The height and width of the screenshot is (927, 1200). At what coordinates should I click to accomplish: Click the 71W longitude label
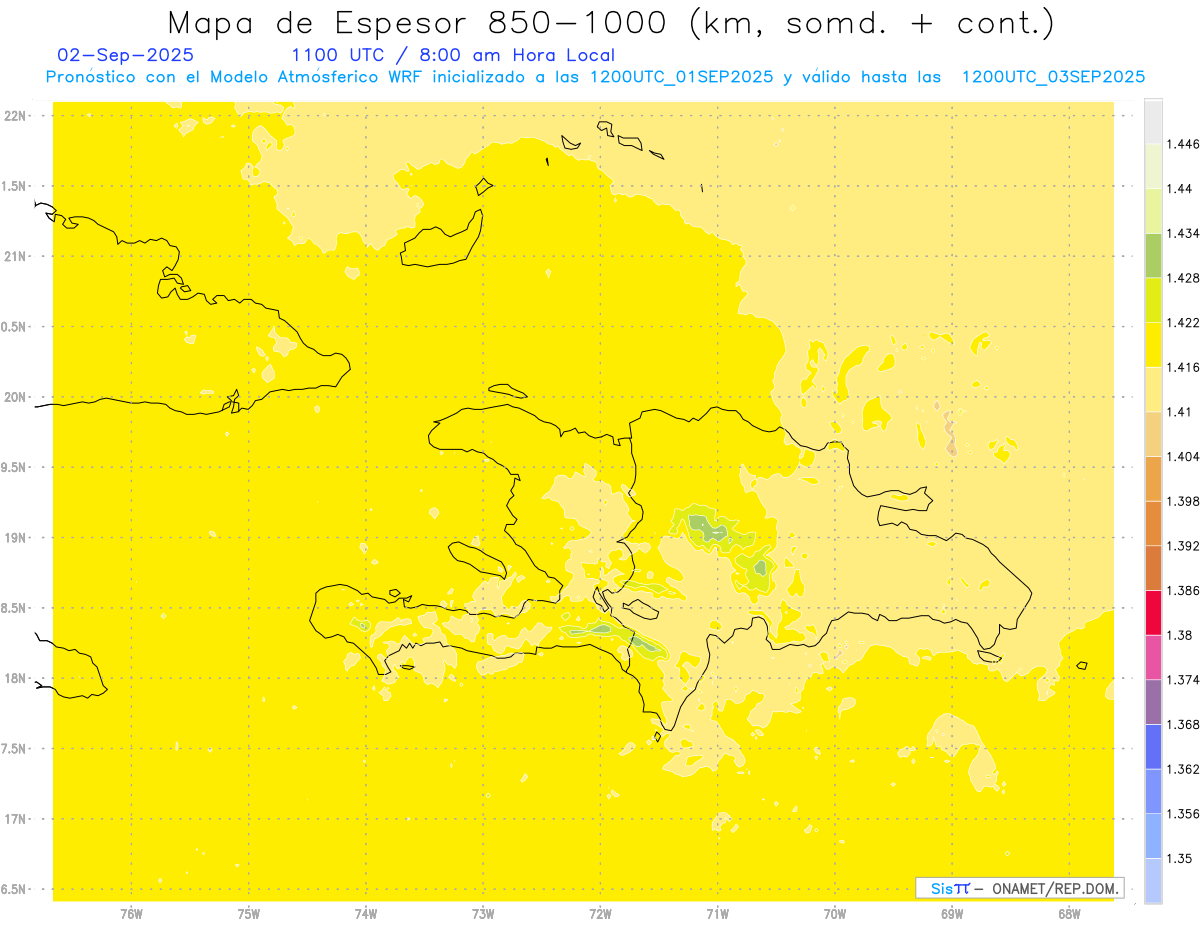[x=717, y=913]
